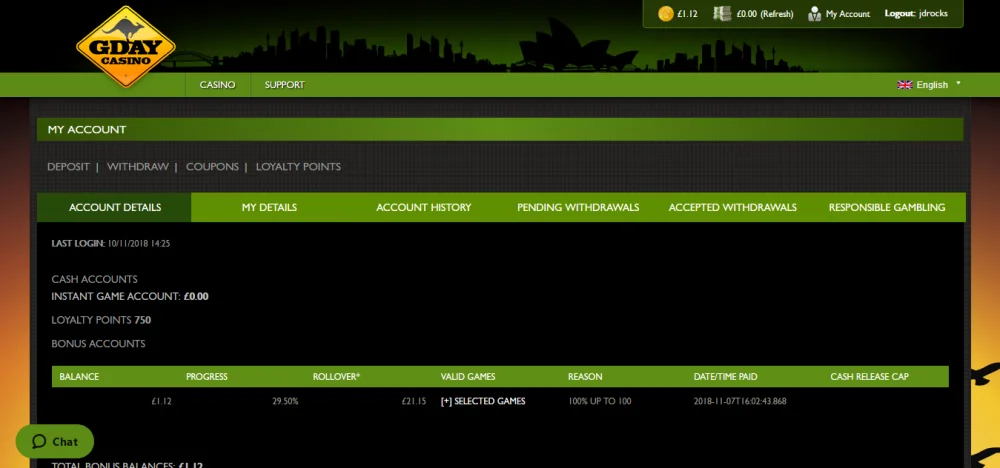Image resolution: width=1000 pixels, height=468 pixels.
Task: Open the Responsible Gambling tab
Action: [x=887, y=207]
